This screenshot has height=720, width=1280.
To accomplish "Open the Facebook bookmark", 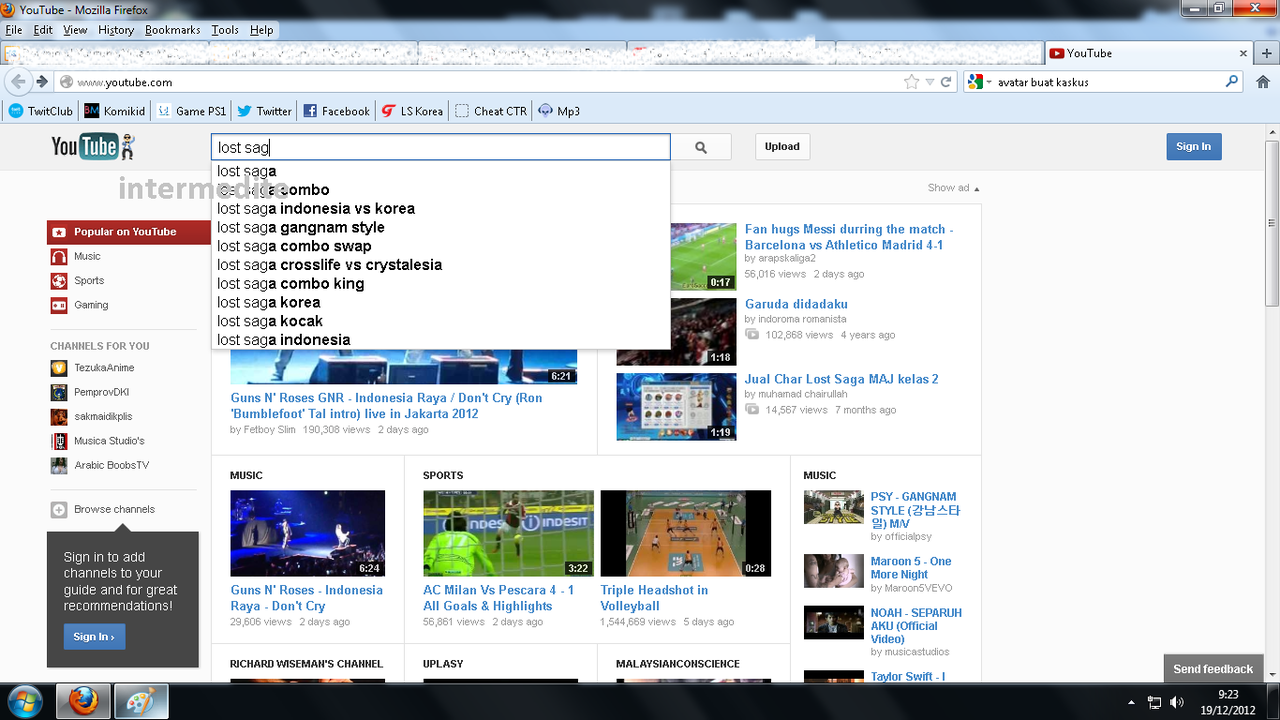I will pos(336,111).
